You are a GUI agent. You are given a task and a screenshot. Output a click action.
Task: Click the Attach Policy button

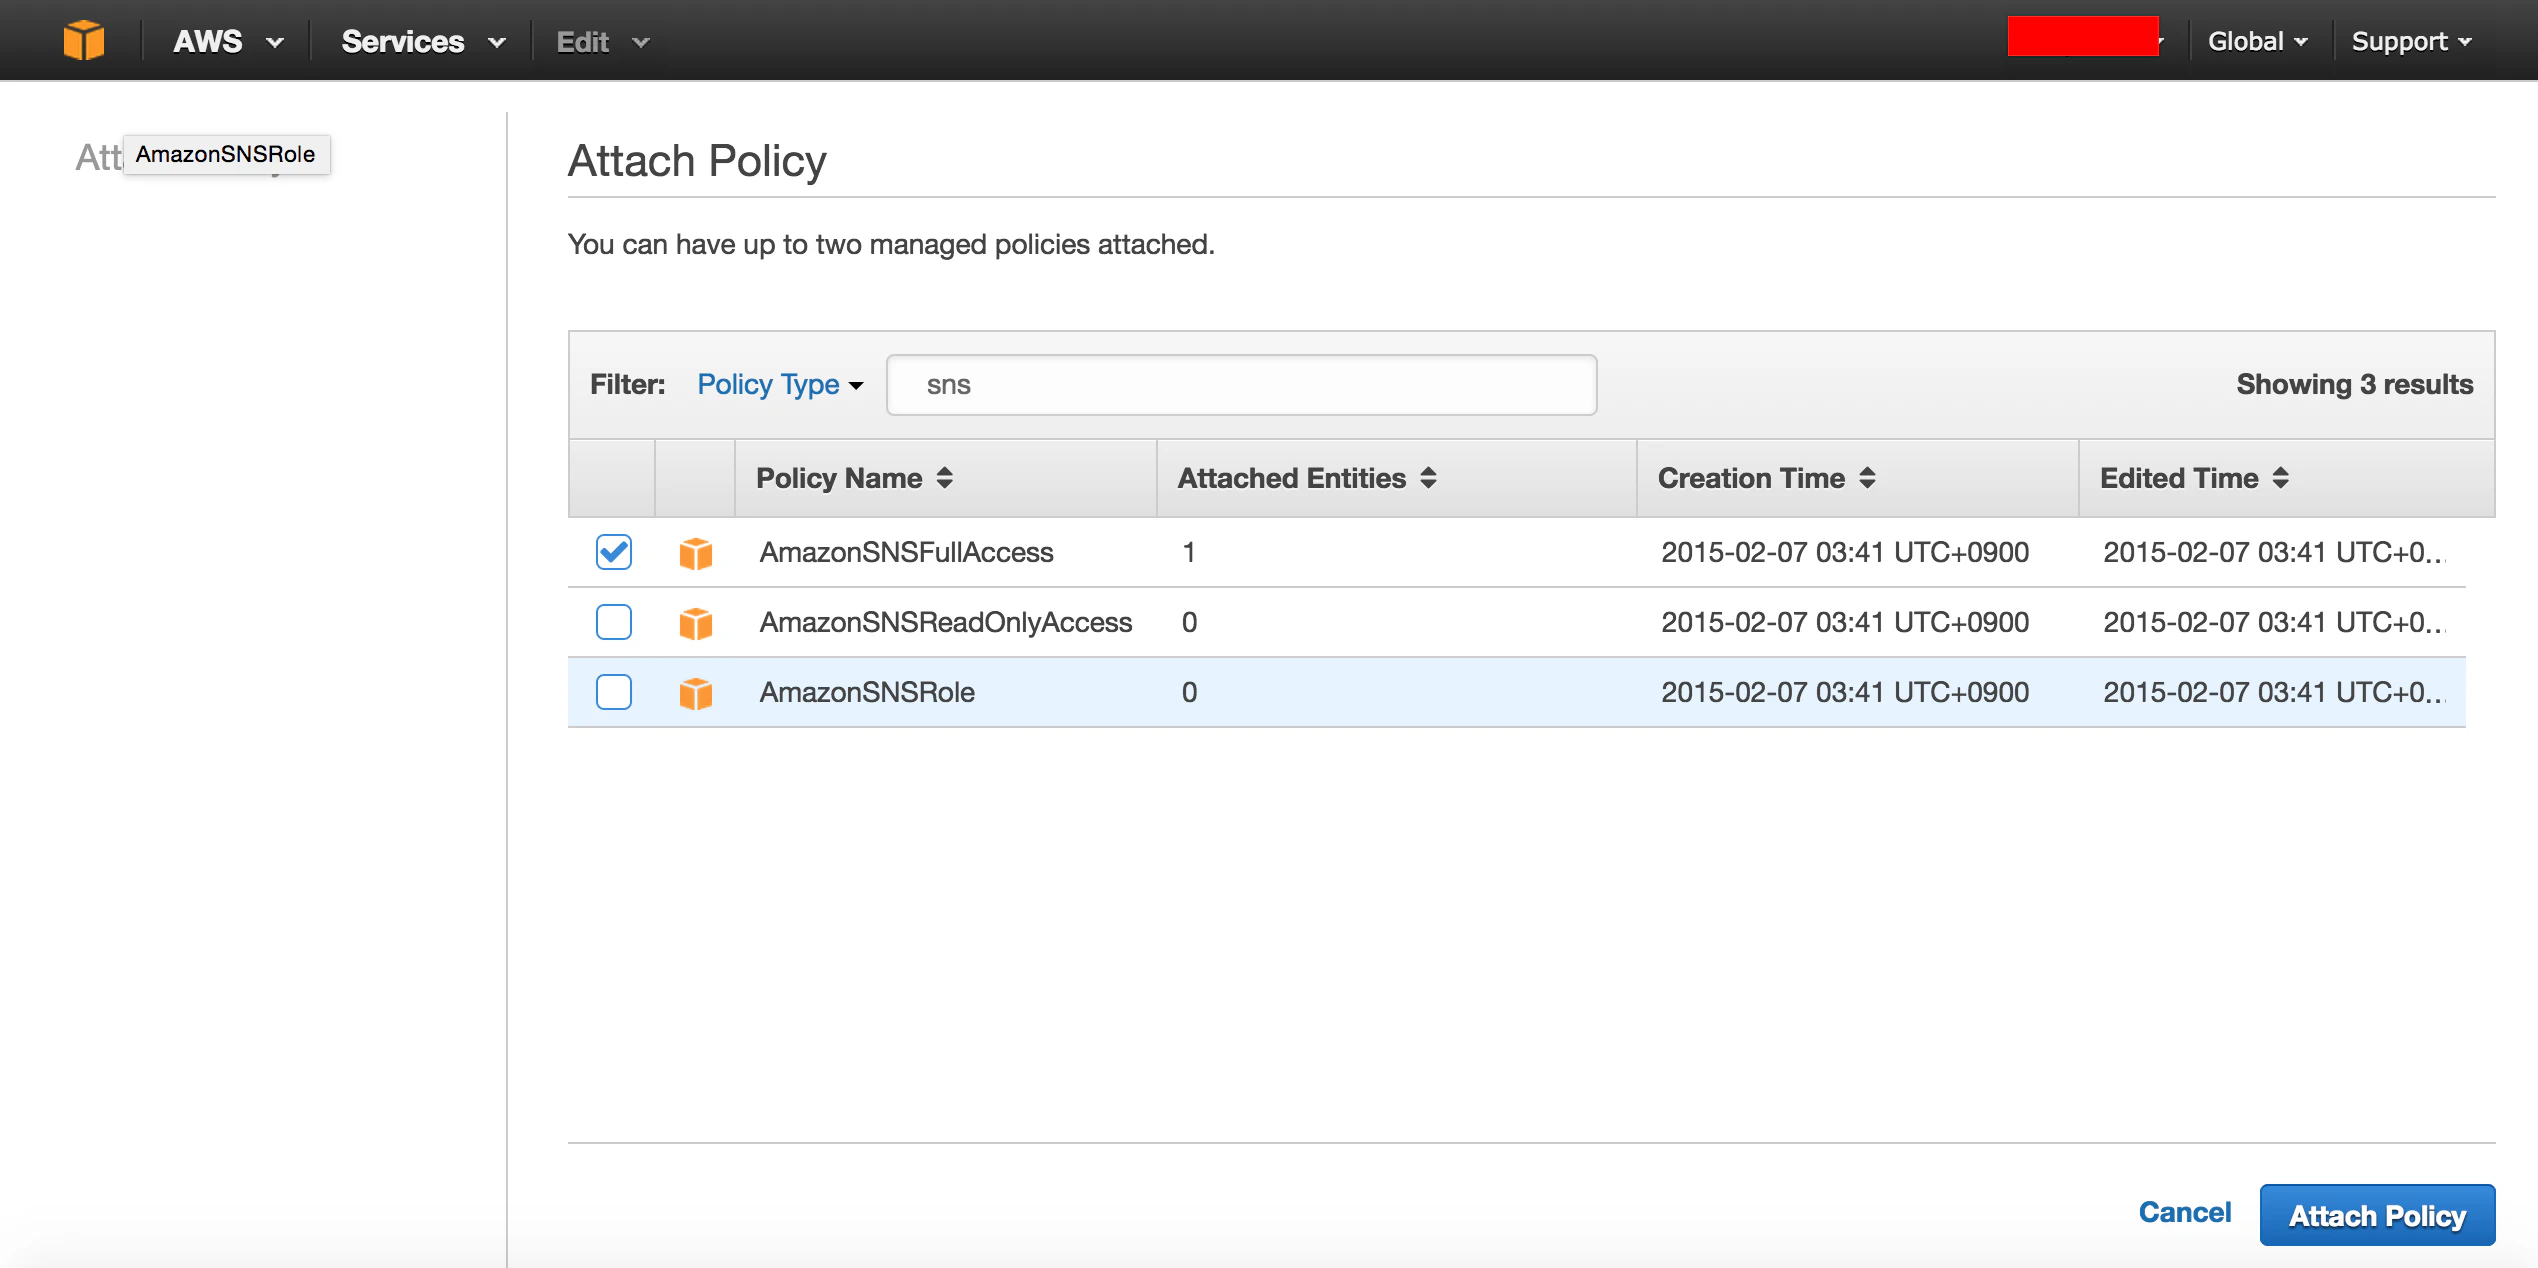click(2377, 1215)
